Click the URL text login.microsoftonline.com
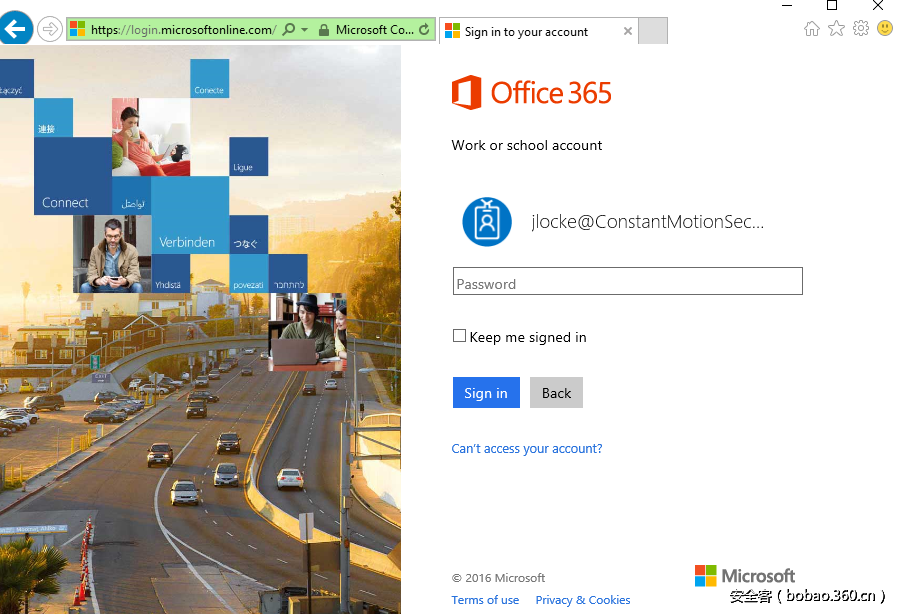The width and height of the screenshot is (900, 614). tap(183, 30)
